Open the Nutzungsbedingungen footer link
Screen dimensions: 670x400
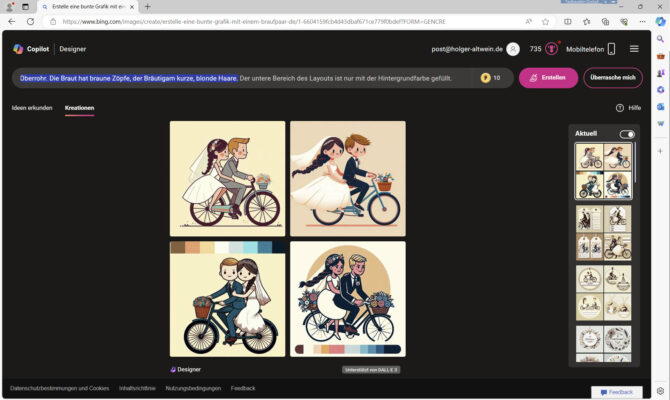click(193, 388)
